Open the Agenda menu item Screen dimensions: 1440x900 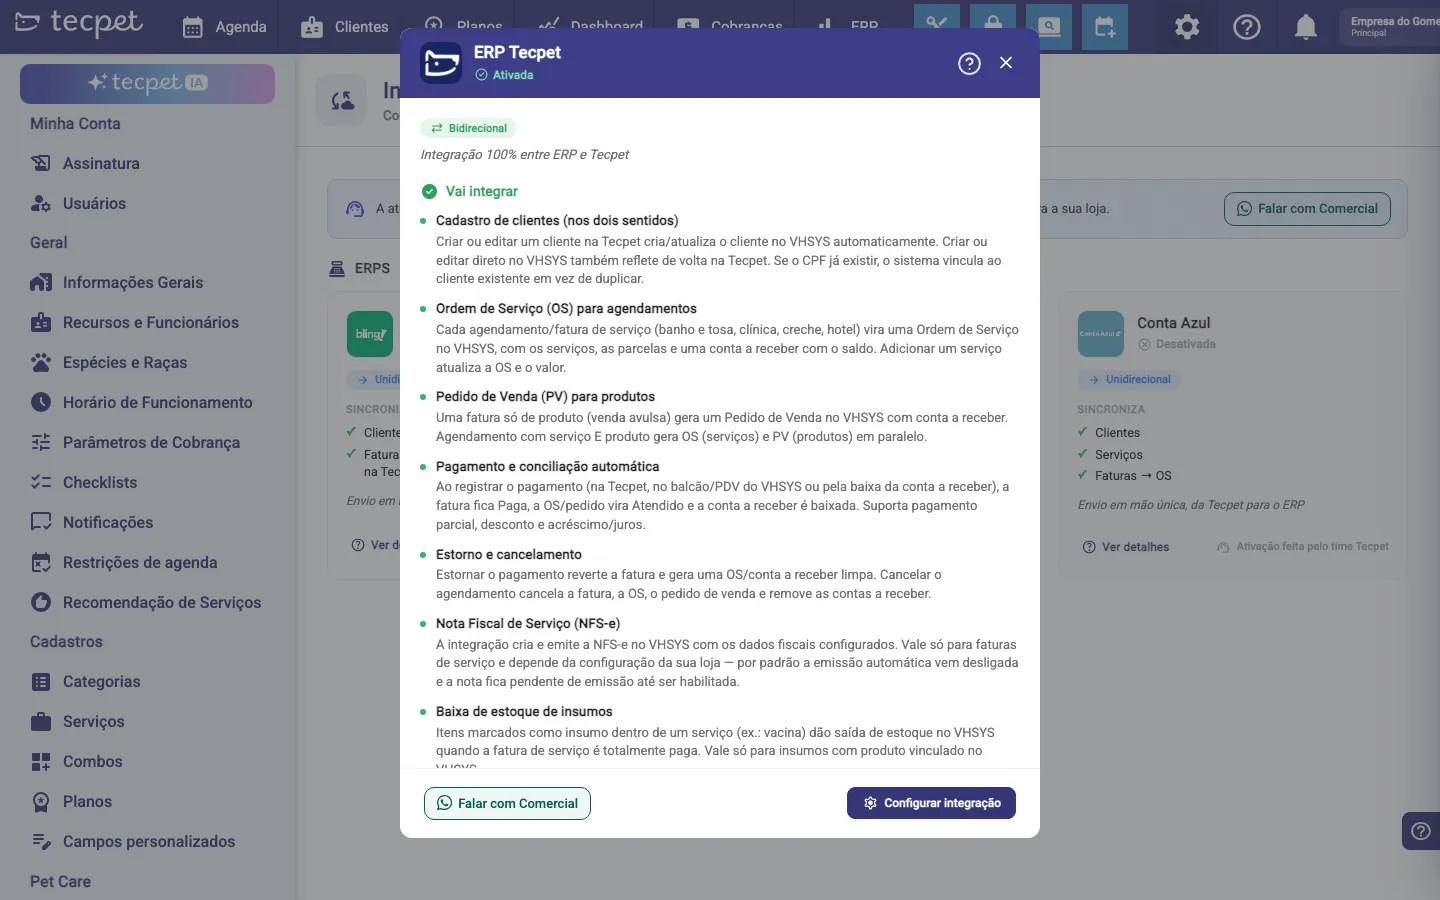(224, 27)
